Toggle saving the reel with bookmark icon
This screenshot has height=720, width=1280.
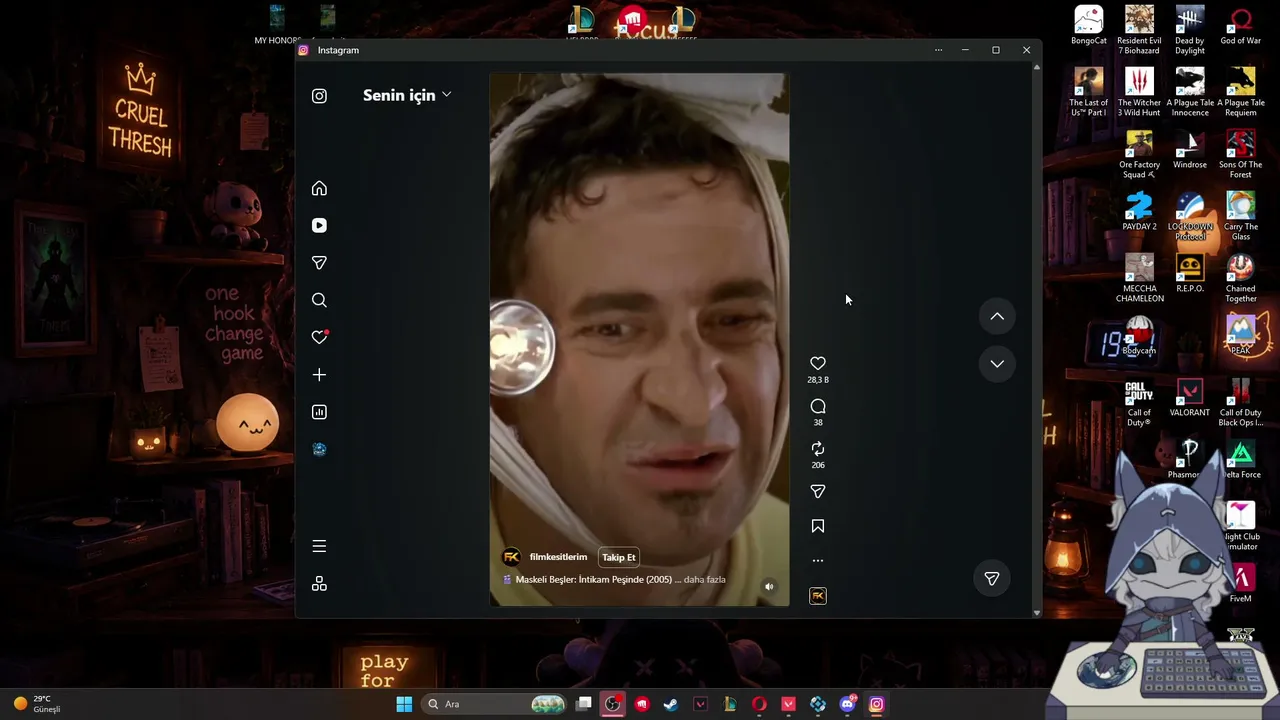818,526
